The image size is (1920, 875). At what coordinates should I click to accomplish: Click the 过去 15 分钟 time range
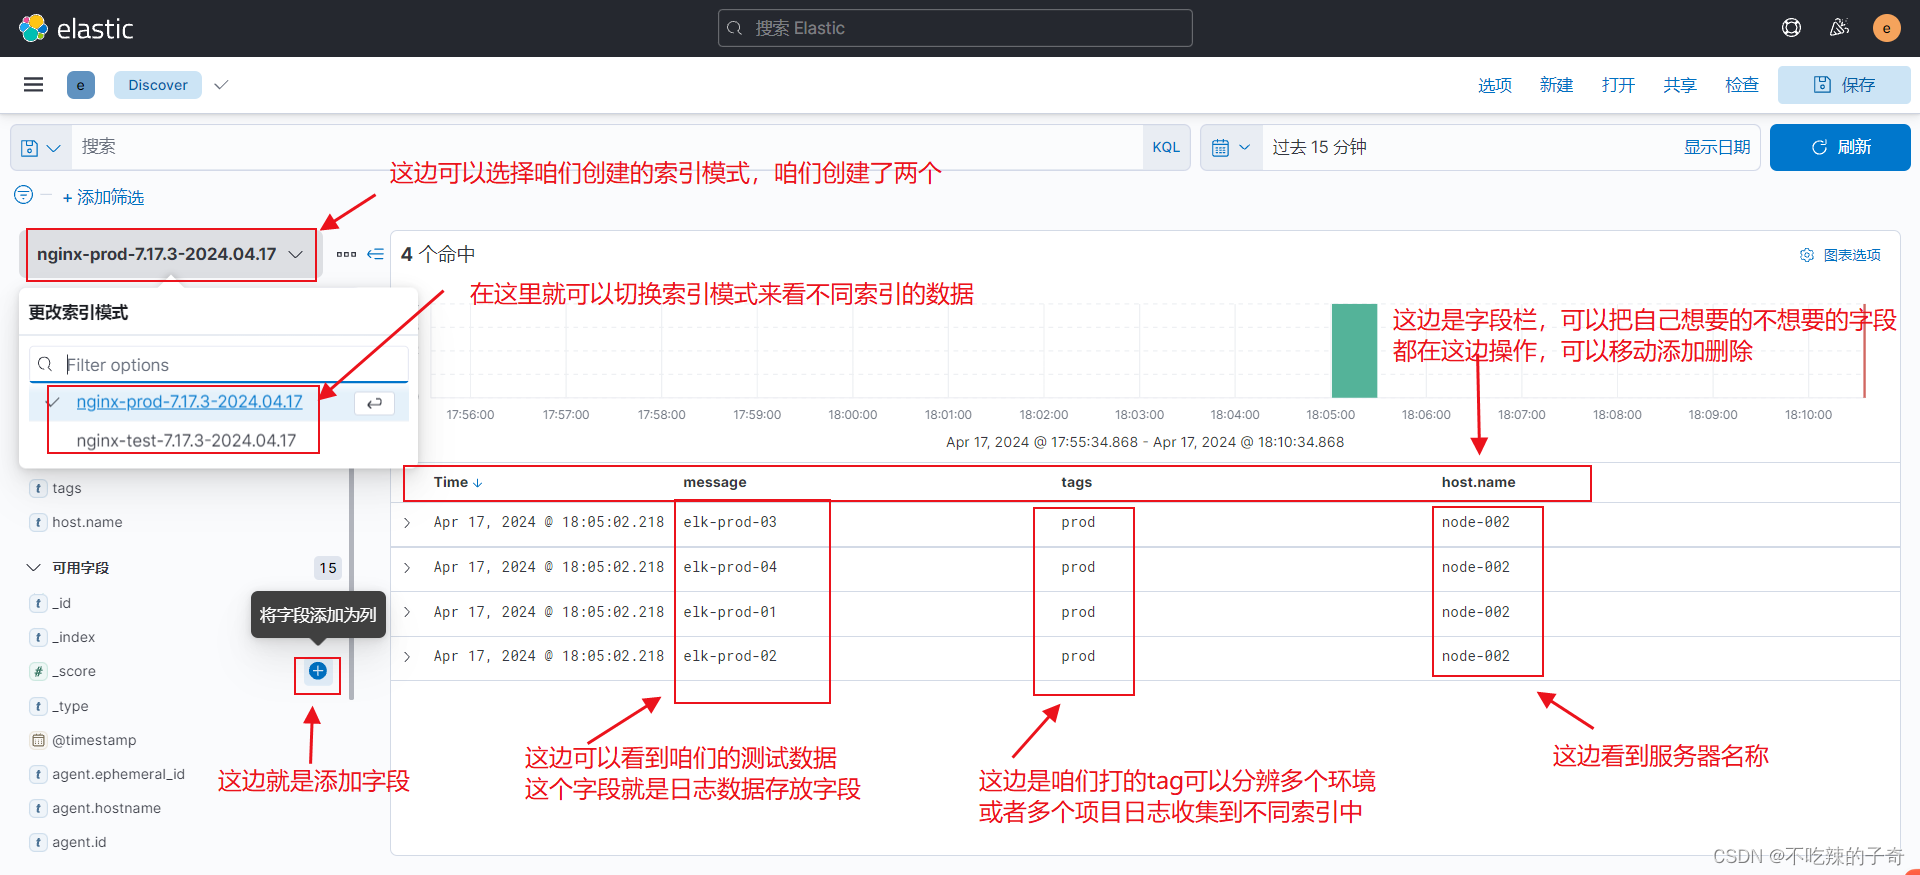pos(1319,147)
